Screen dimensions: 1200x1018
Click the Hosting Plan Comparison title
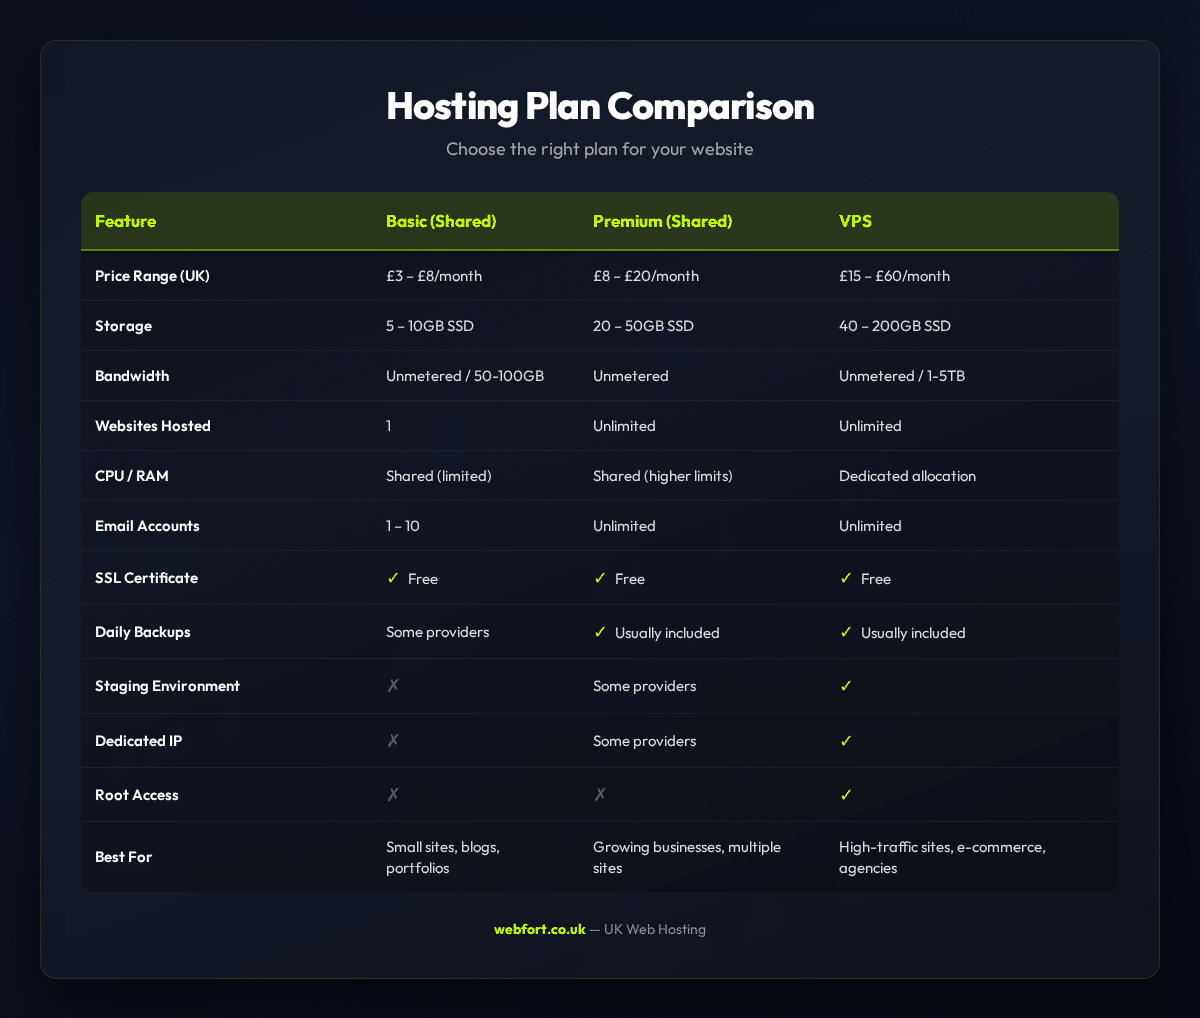600,106
